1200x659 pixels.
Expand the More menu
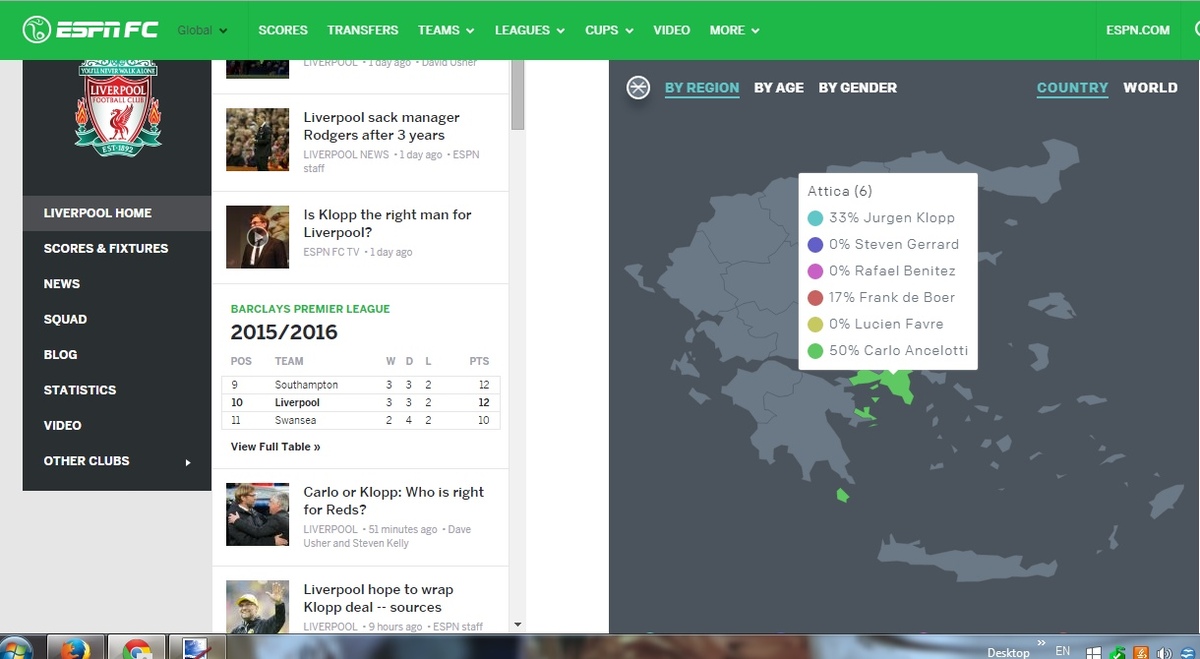click(735, 30)
